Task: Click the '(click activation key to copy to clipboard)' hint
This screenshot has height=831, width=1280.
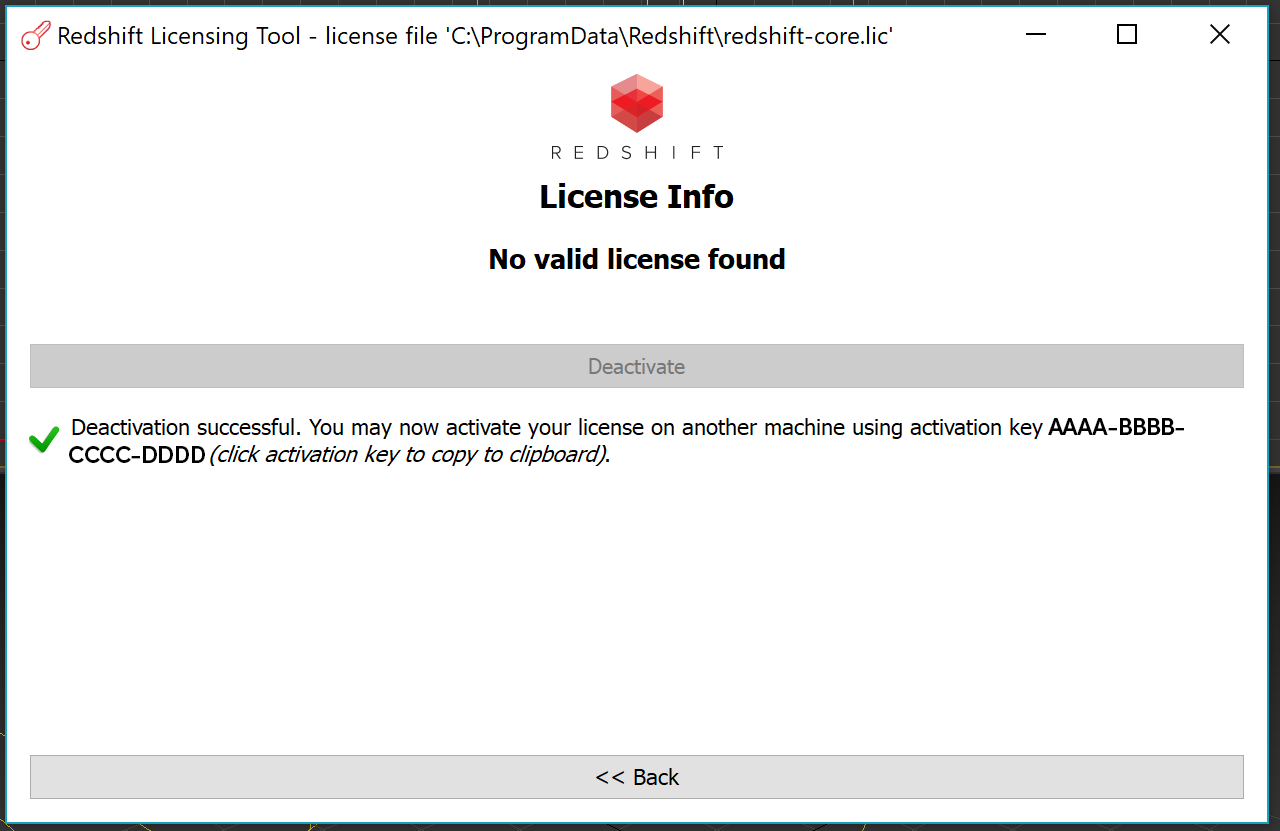Action: (410, 455)
